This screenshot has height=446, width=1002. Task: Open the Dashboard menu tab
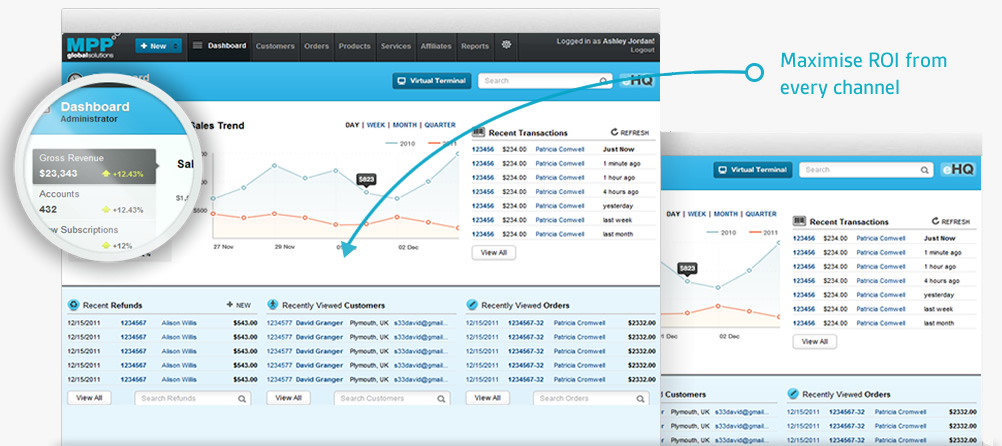pyautogui.click(x=219, y=46)
